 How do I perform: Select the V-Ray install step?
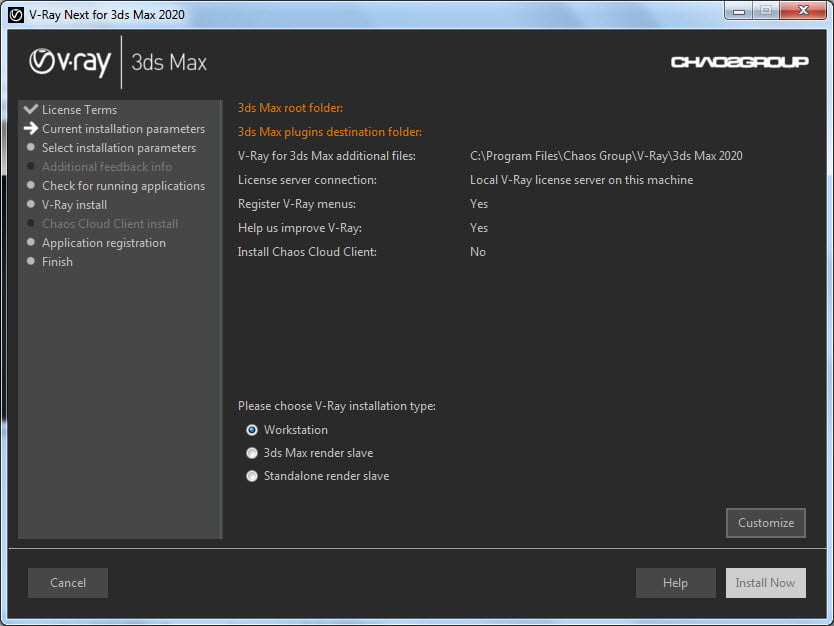coord(74,205)
